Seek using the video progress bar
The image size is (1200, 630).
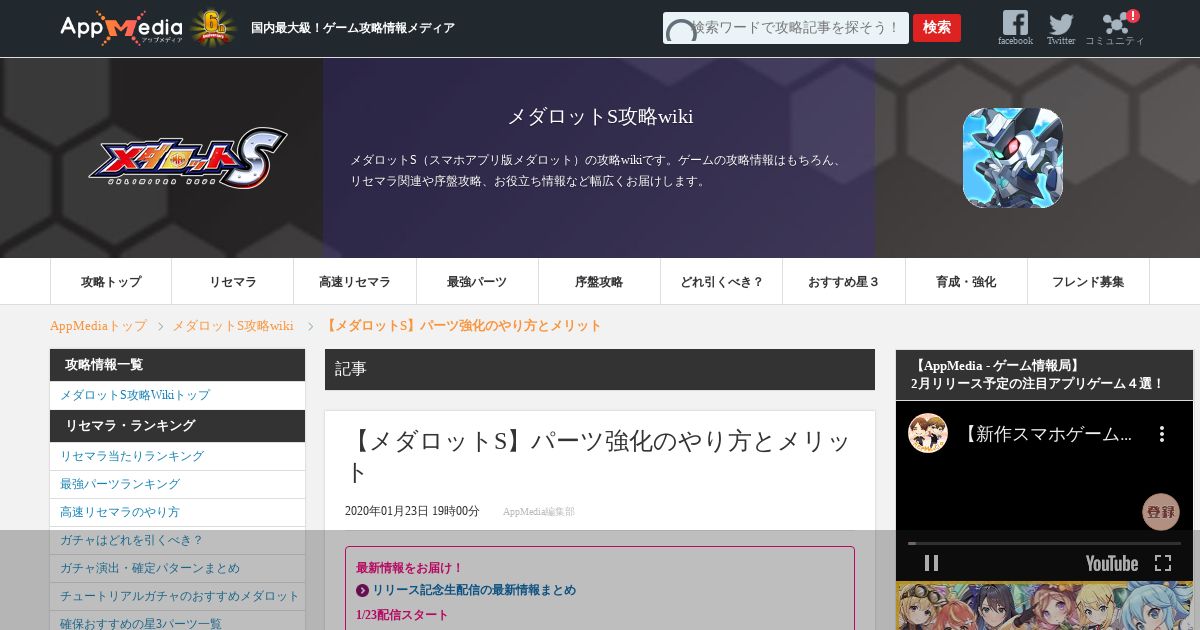point(1044,543)
